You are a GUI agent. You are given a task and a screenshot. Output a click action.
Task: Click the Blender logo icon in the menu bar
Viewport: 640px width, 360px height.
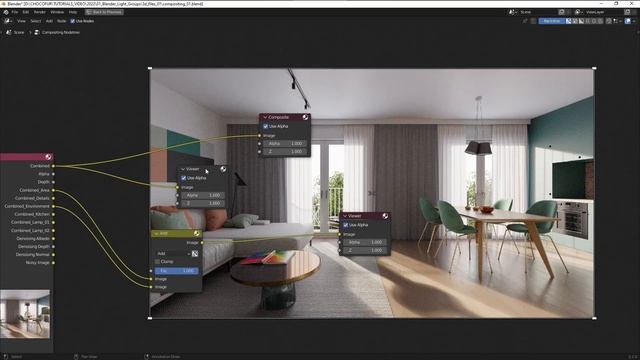[6, 12]
